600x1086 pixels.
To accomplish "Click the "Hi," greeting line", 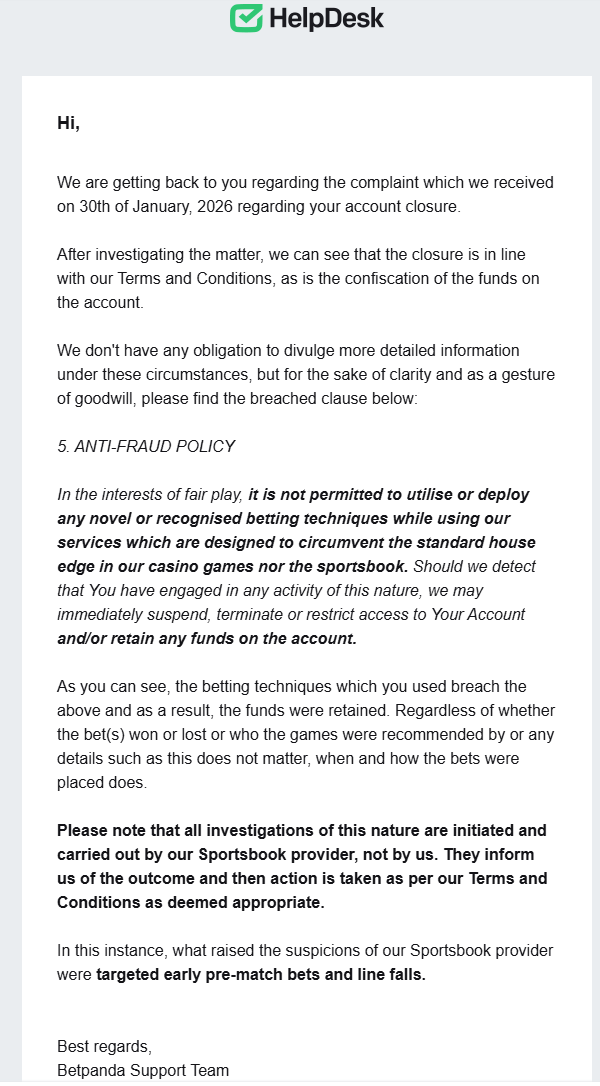I will pyautogui.click(x=68, y=123).
